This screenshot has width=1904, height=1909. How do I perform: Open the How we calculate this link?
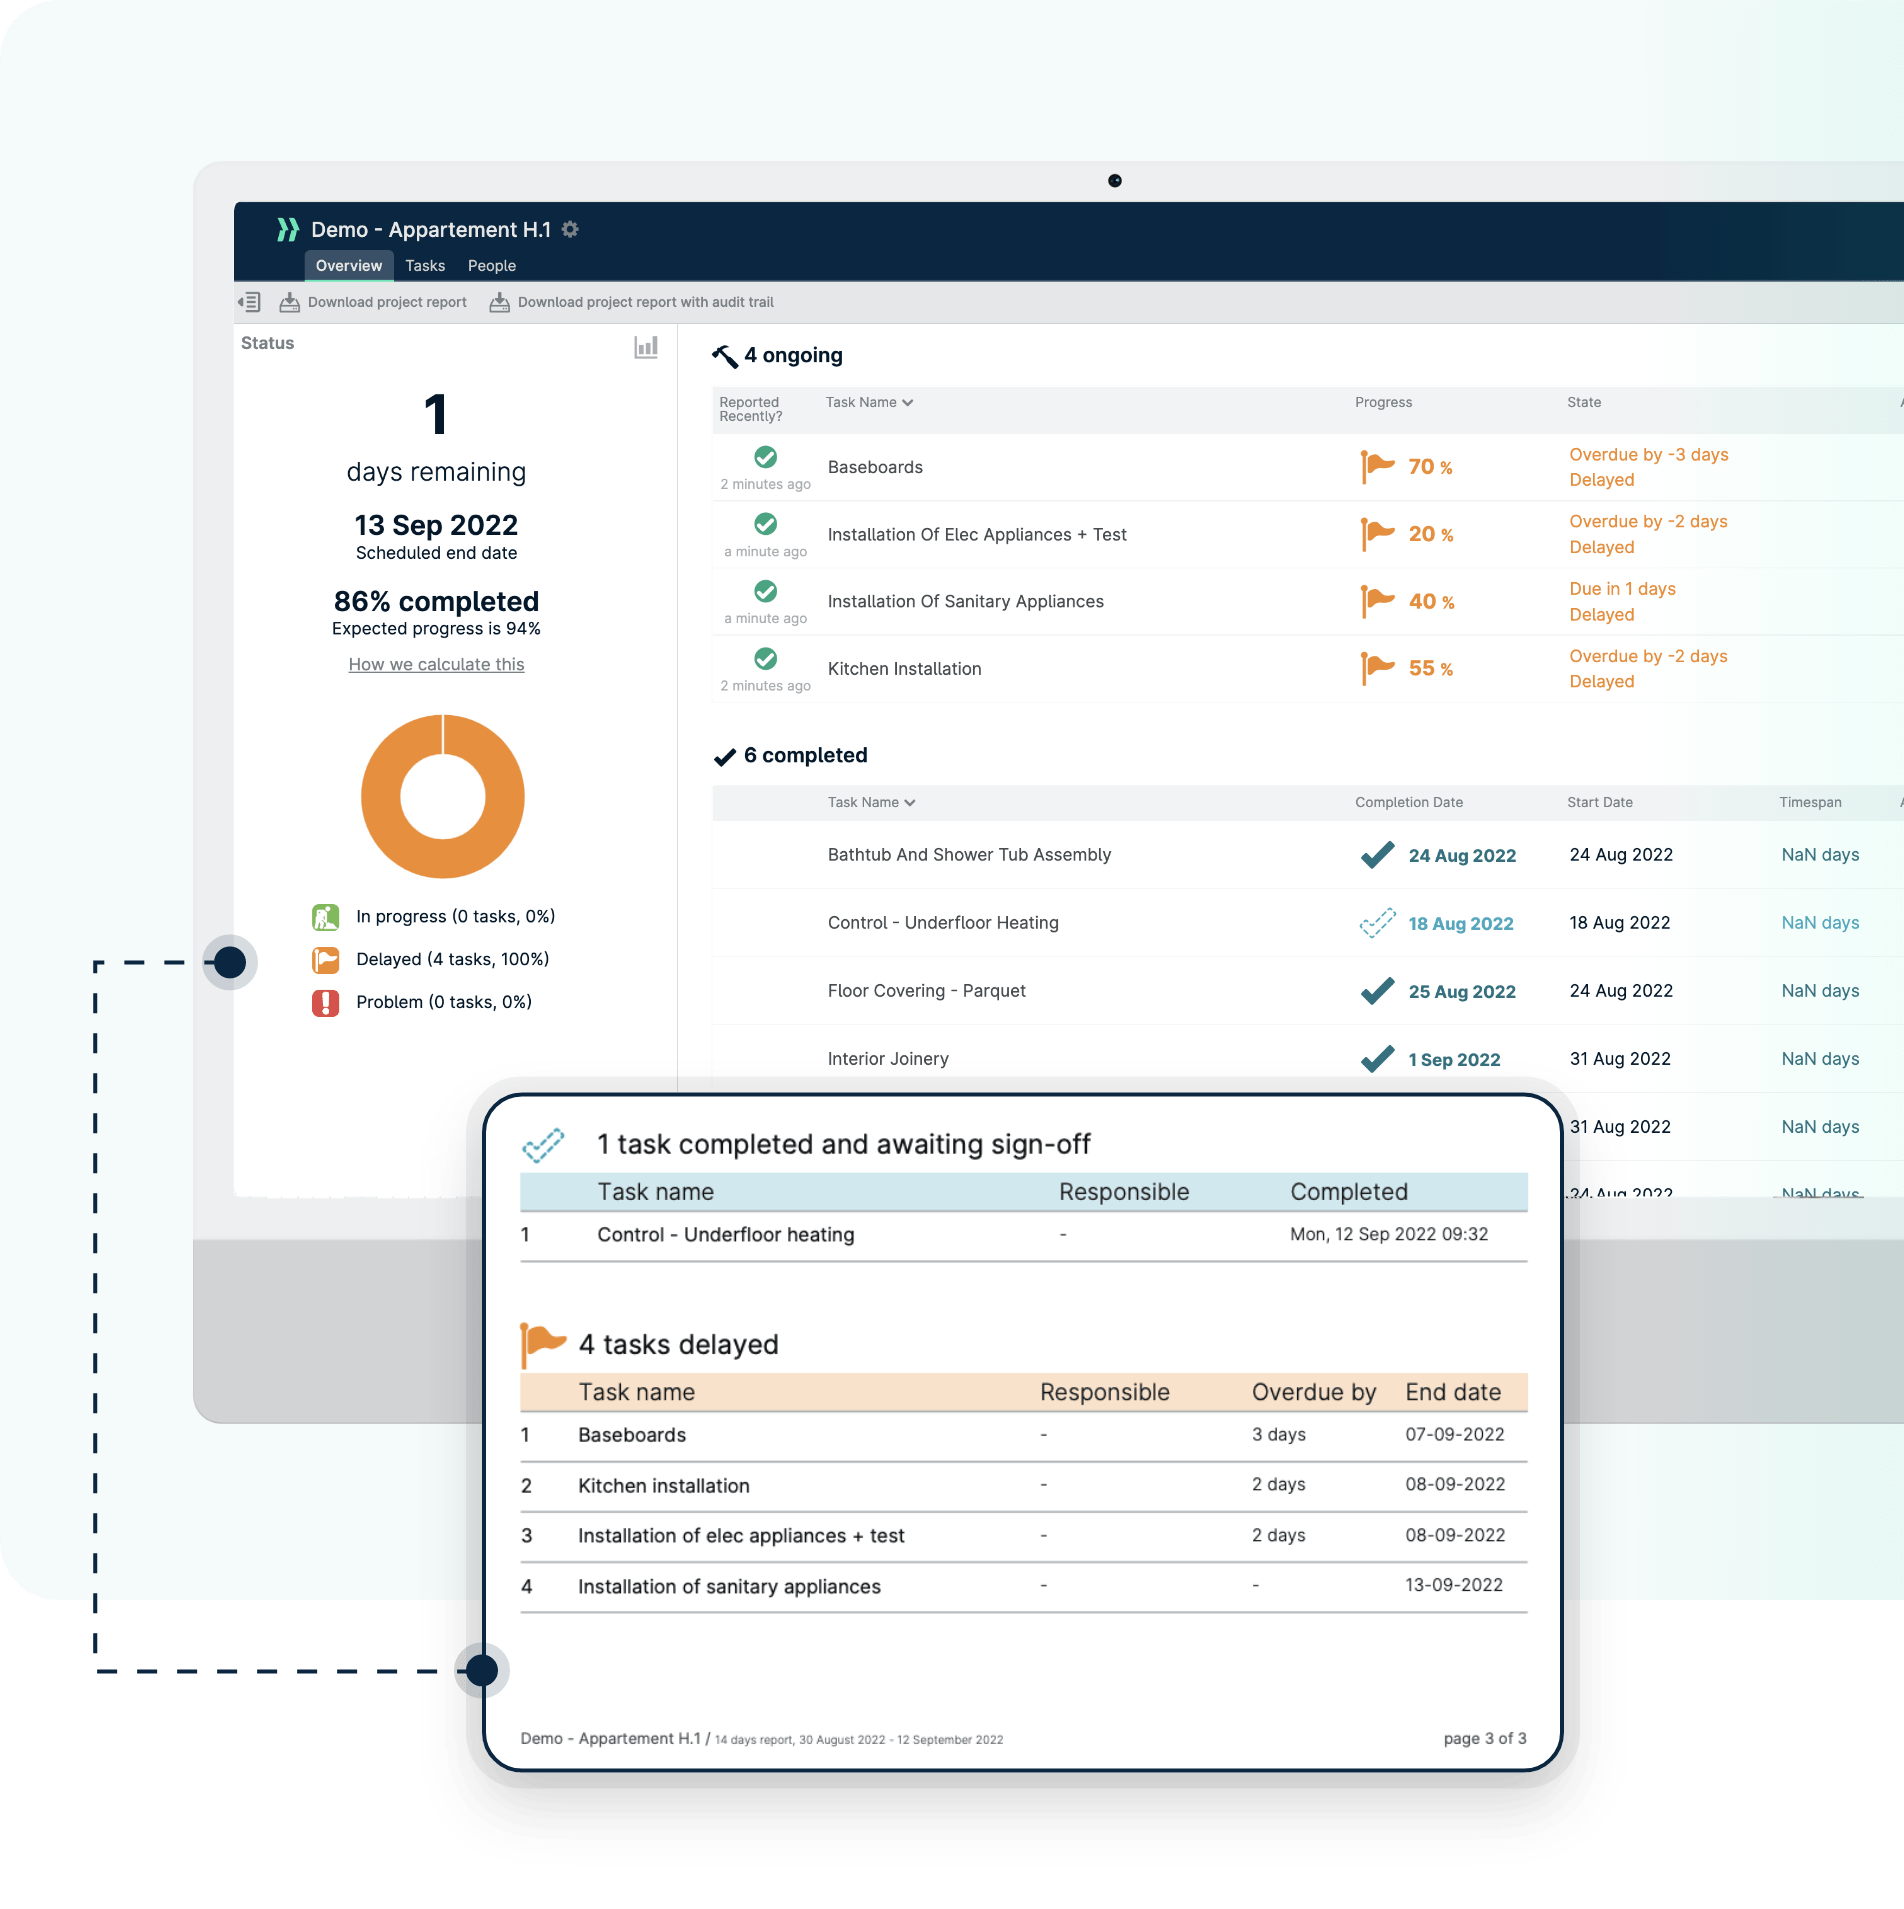pos(436,665)
